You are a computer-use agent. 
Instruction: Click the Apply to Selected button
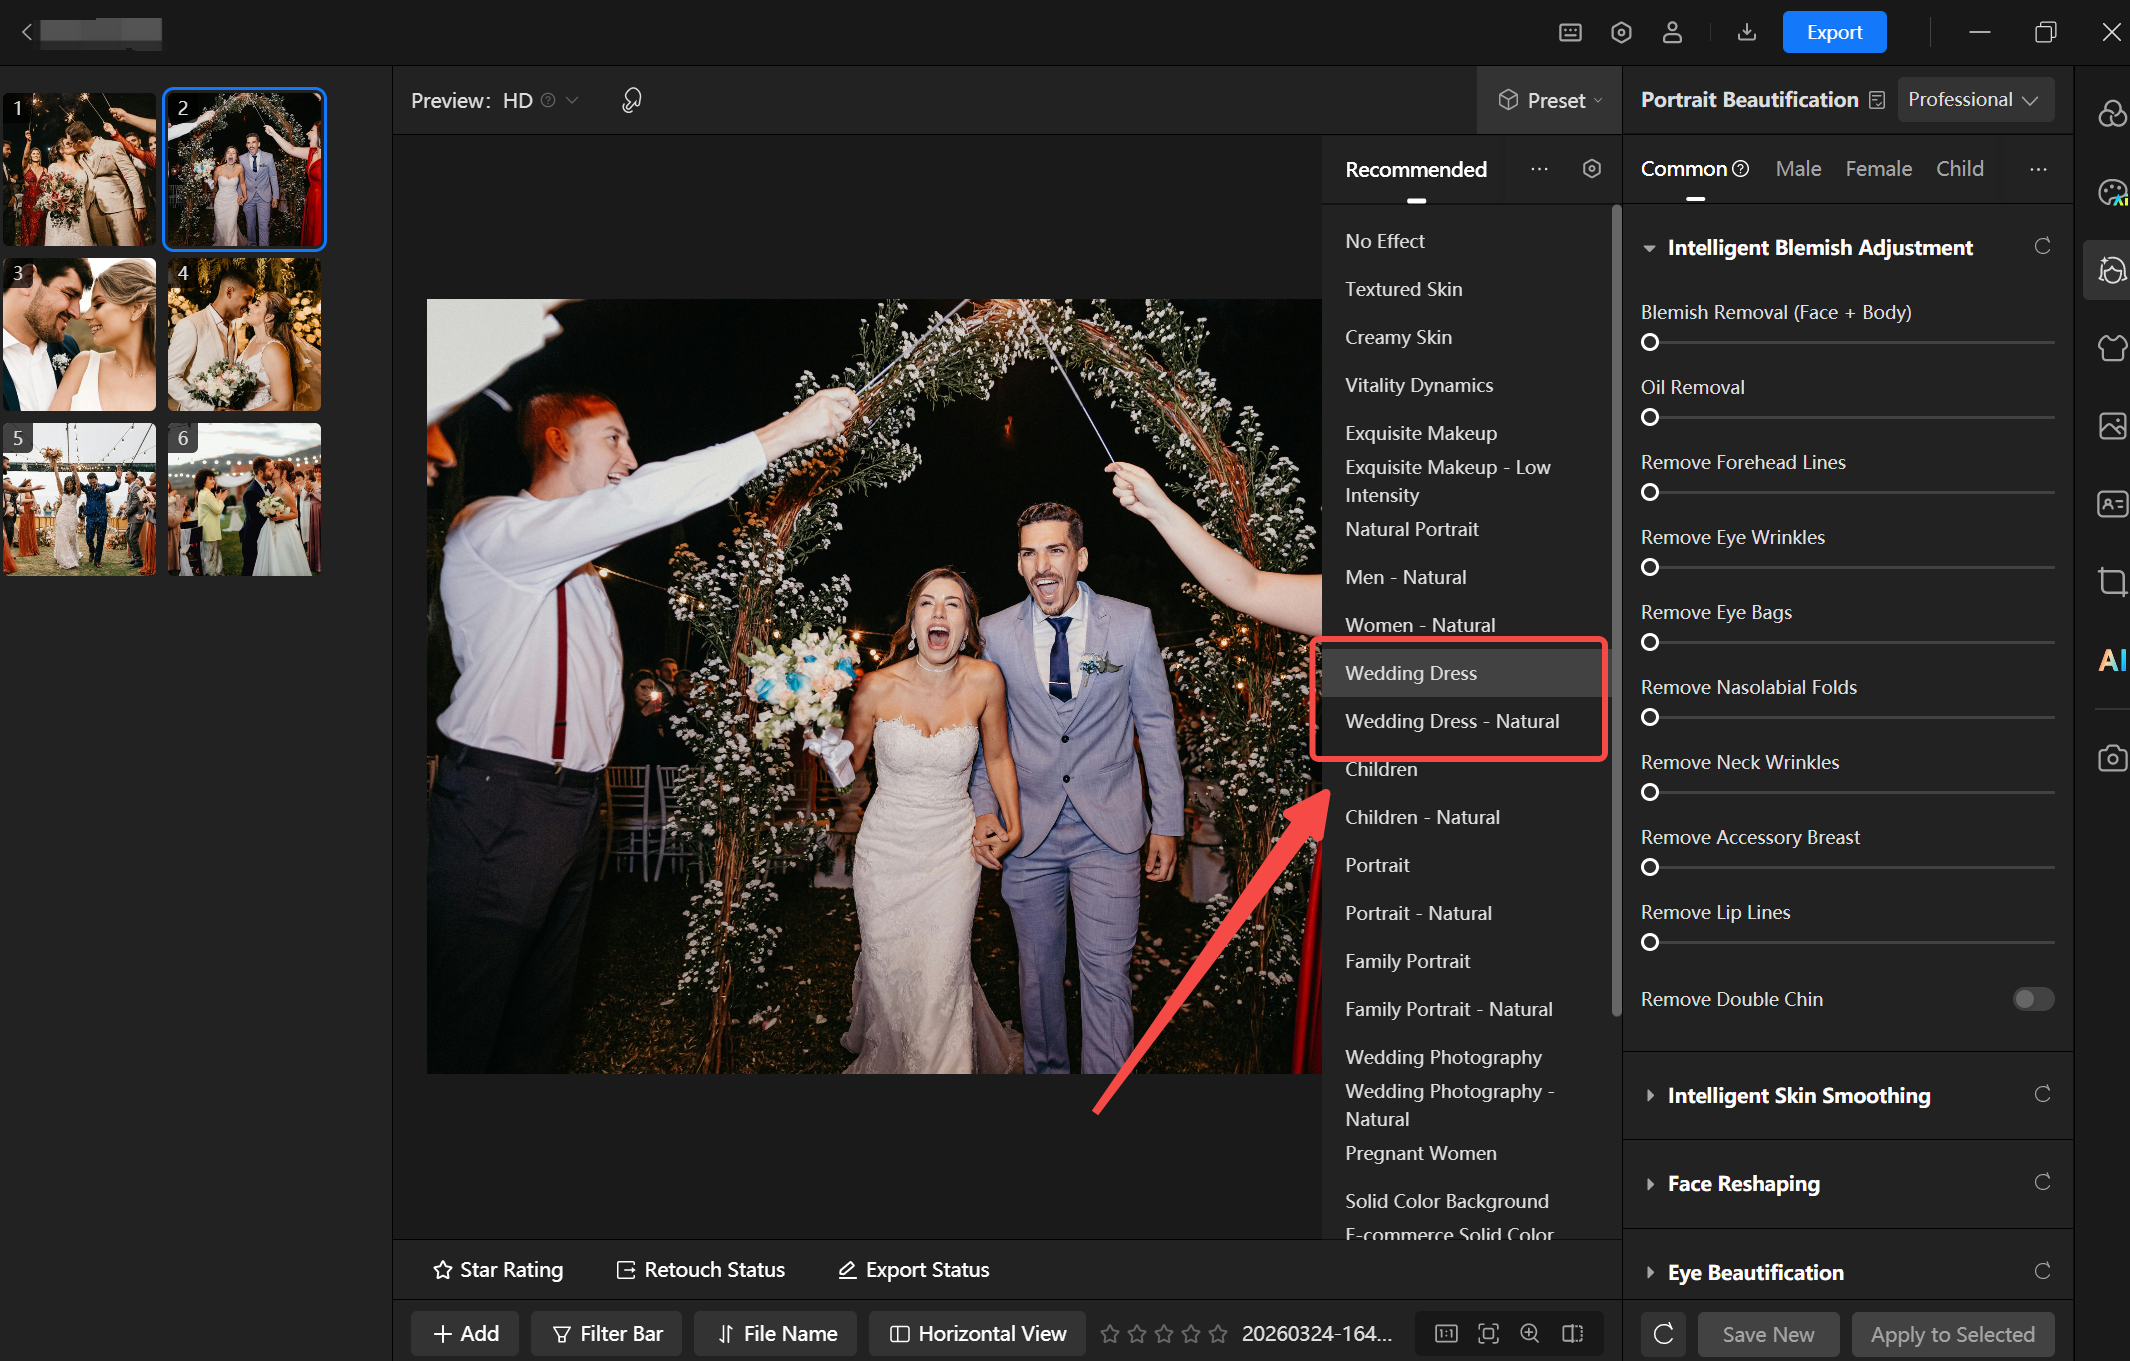[x=1952, y=1334]
